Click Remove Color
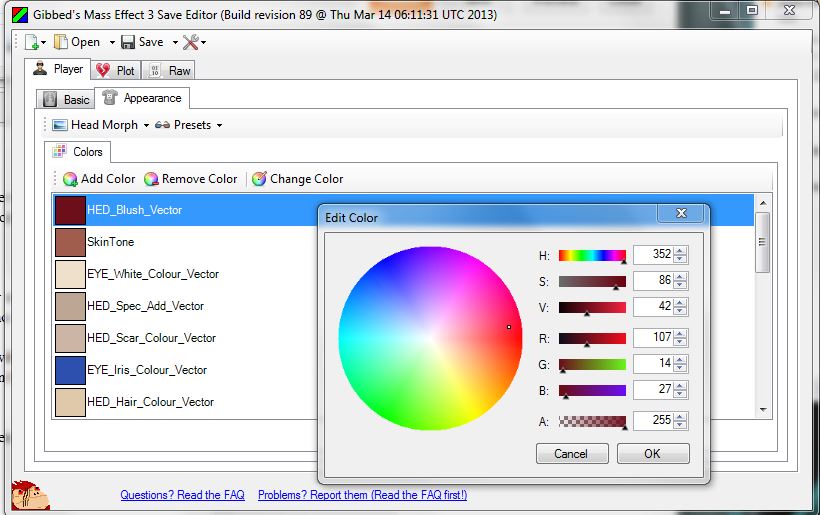Screen dimensions: 820x515 pos(191,179)
